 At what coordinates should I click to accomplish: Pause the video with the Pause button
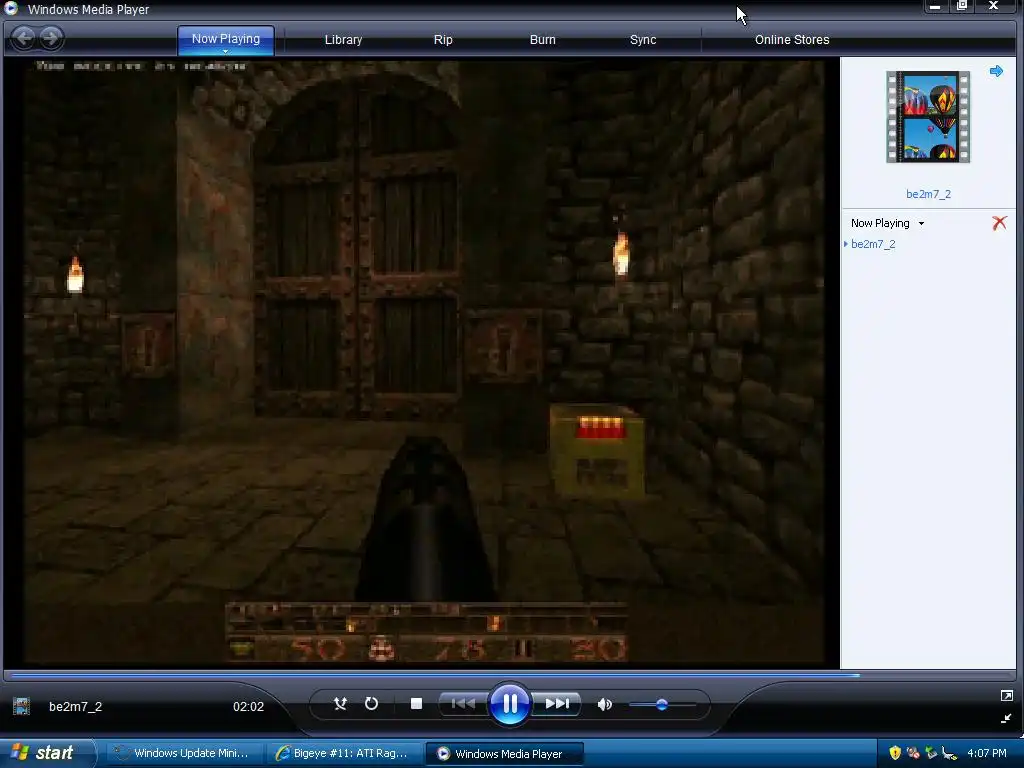click(x=509, y=703)
